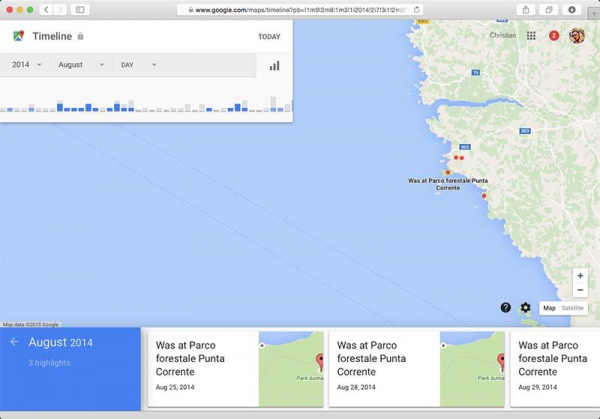Click Safari forward navigation arrow
This screenshot has width=600, height=419.
[x=60, y=10]
